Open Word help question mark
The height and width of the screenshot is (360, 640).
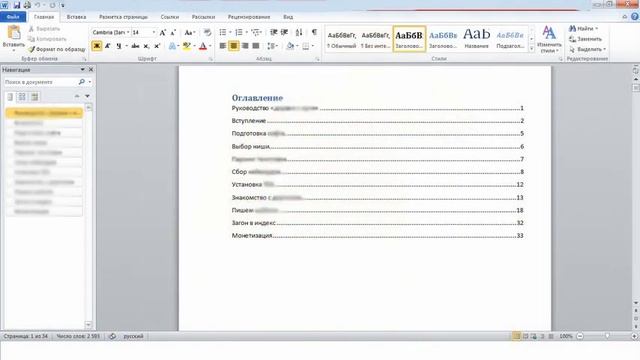pyautogui.click(x=634, y=17)
